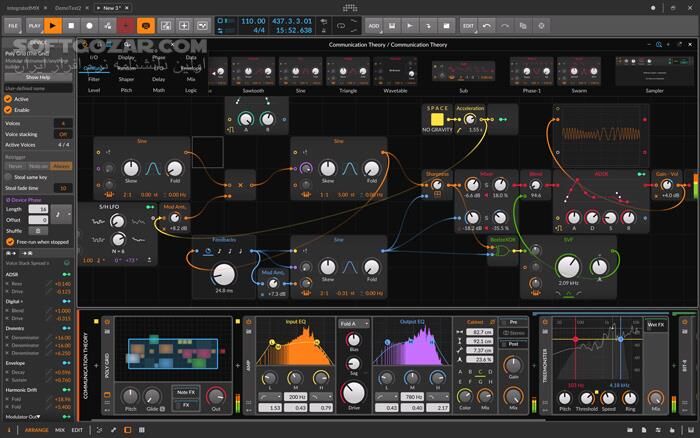
Task: Click the 4/4 time signature field
Action: click(259, 30)
